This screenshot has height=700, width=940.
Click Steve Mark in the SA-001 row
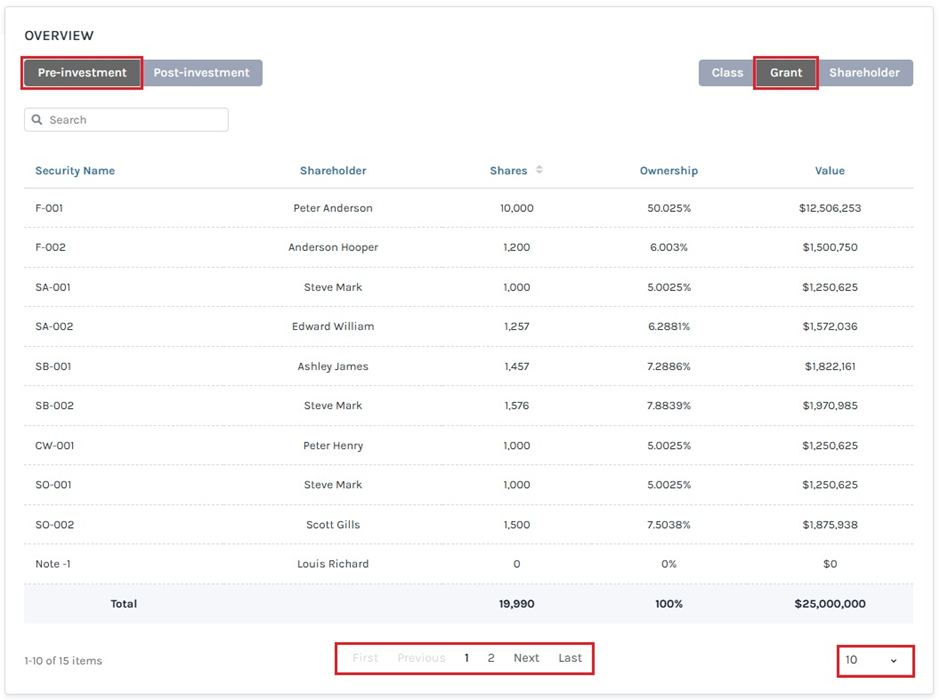pos(333,287)
